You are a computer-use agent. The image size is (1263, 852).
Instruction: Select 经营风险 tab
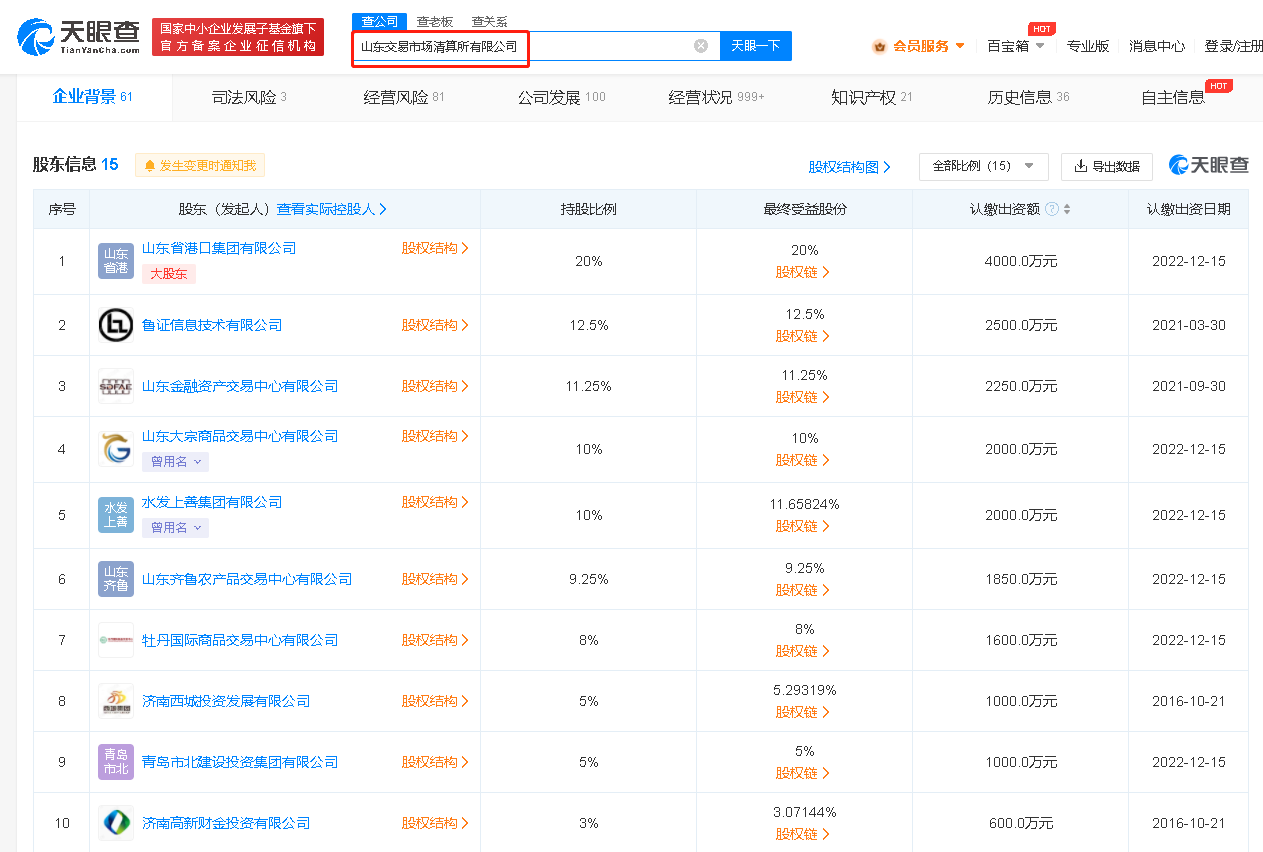point(404,97)
